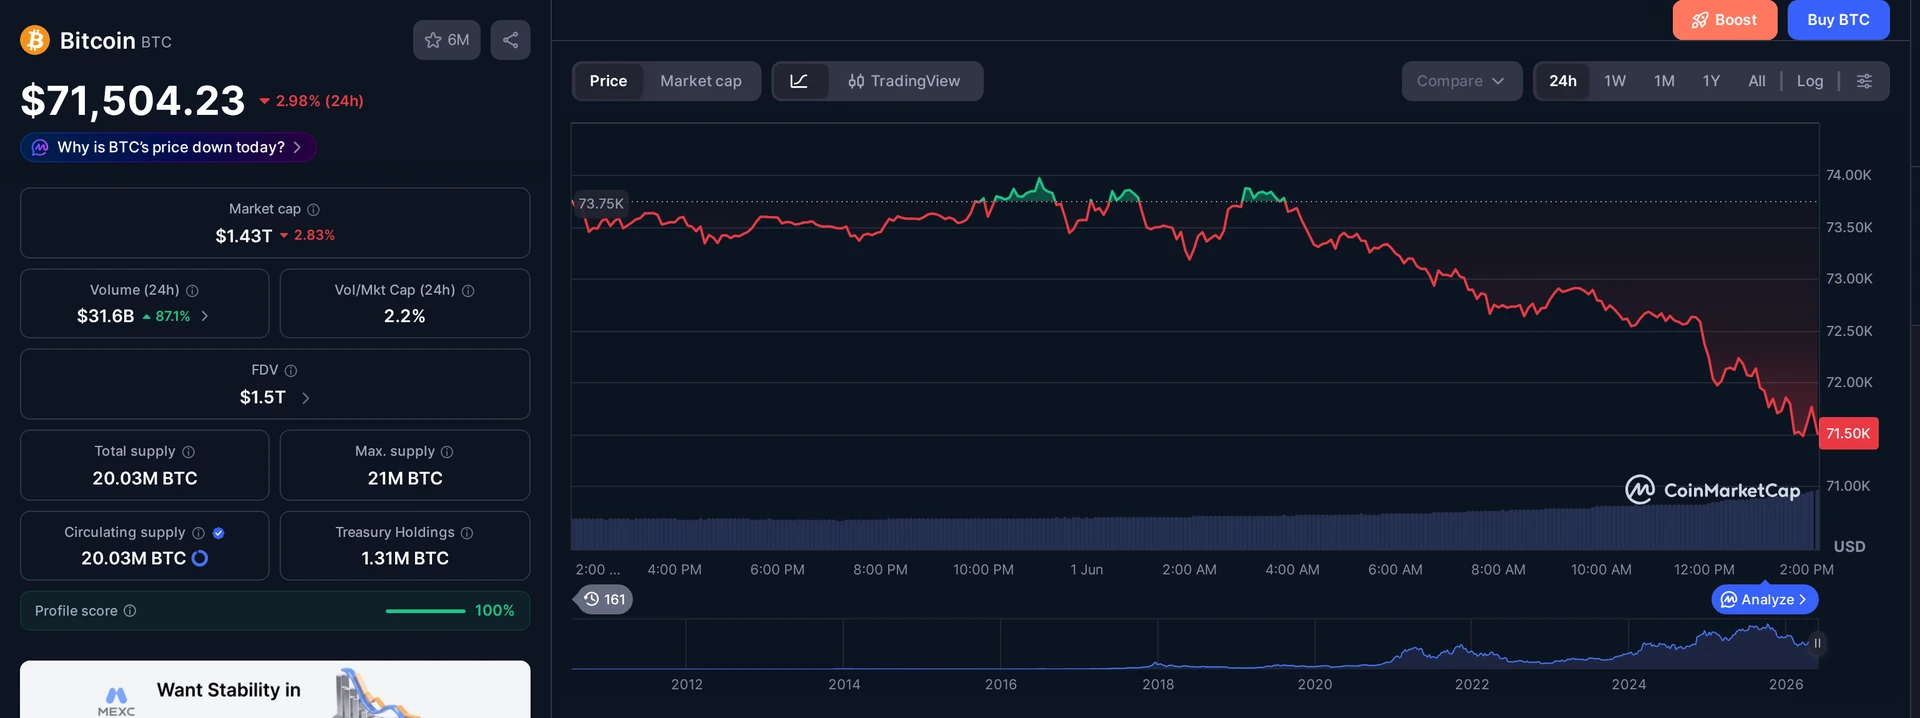Expand Volume (24h) details chevron

(205, 316)
